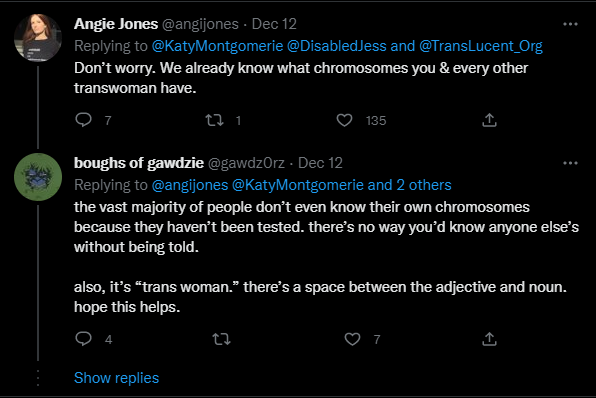The image size is (596, 398).
Task: Retweet Angie Jones's tweet
Action: 214,121
